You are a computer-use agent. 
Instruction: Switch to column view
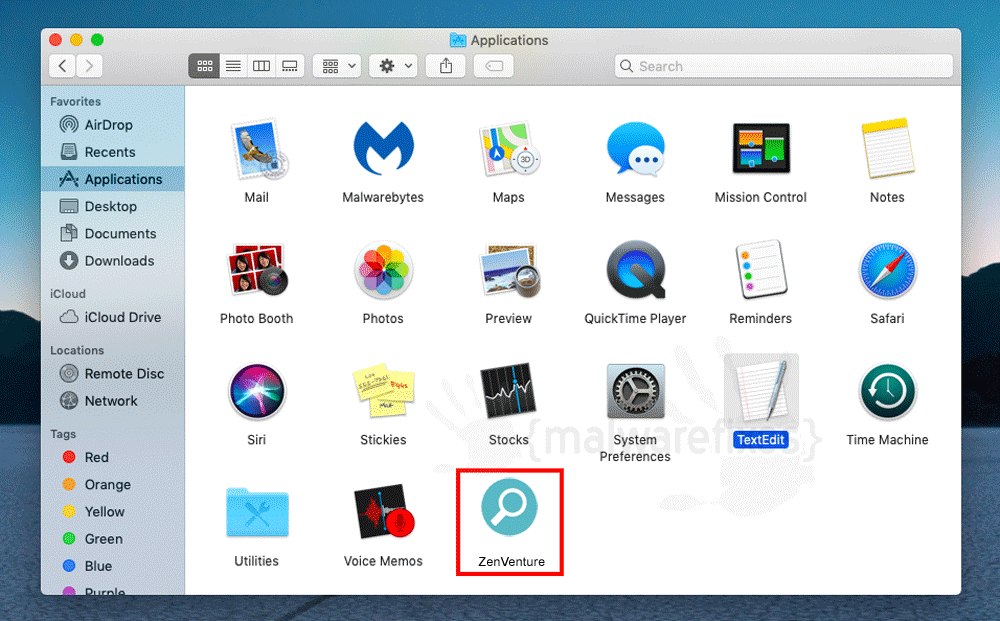coord(261,66)
